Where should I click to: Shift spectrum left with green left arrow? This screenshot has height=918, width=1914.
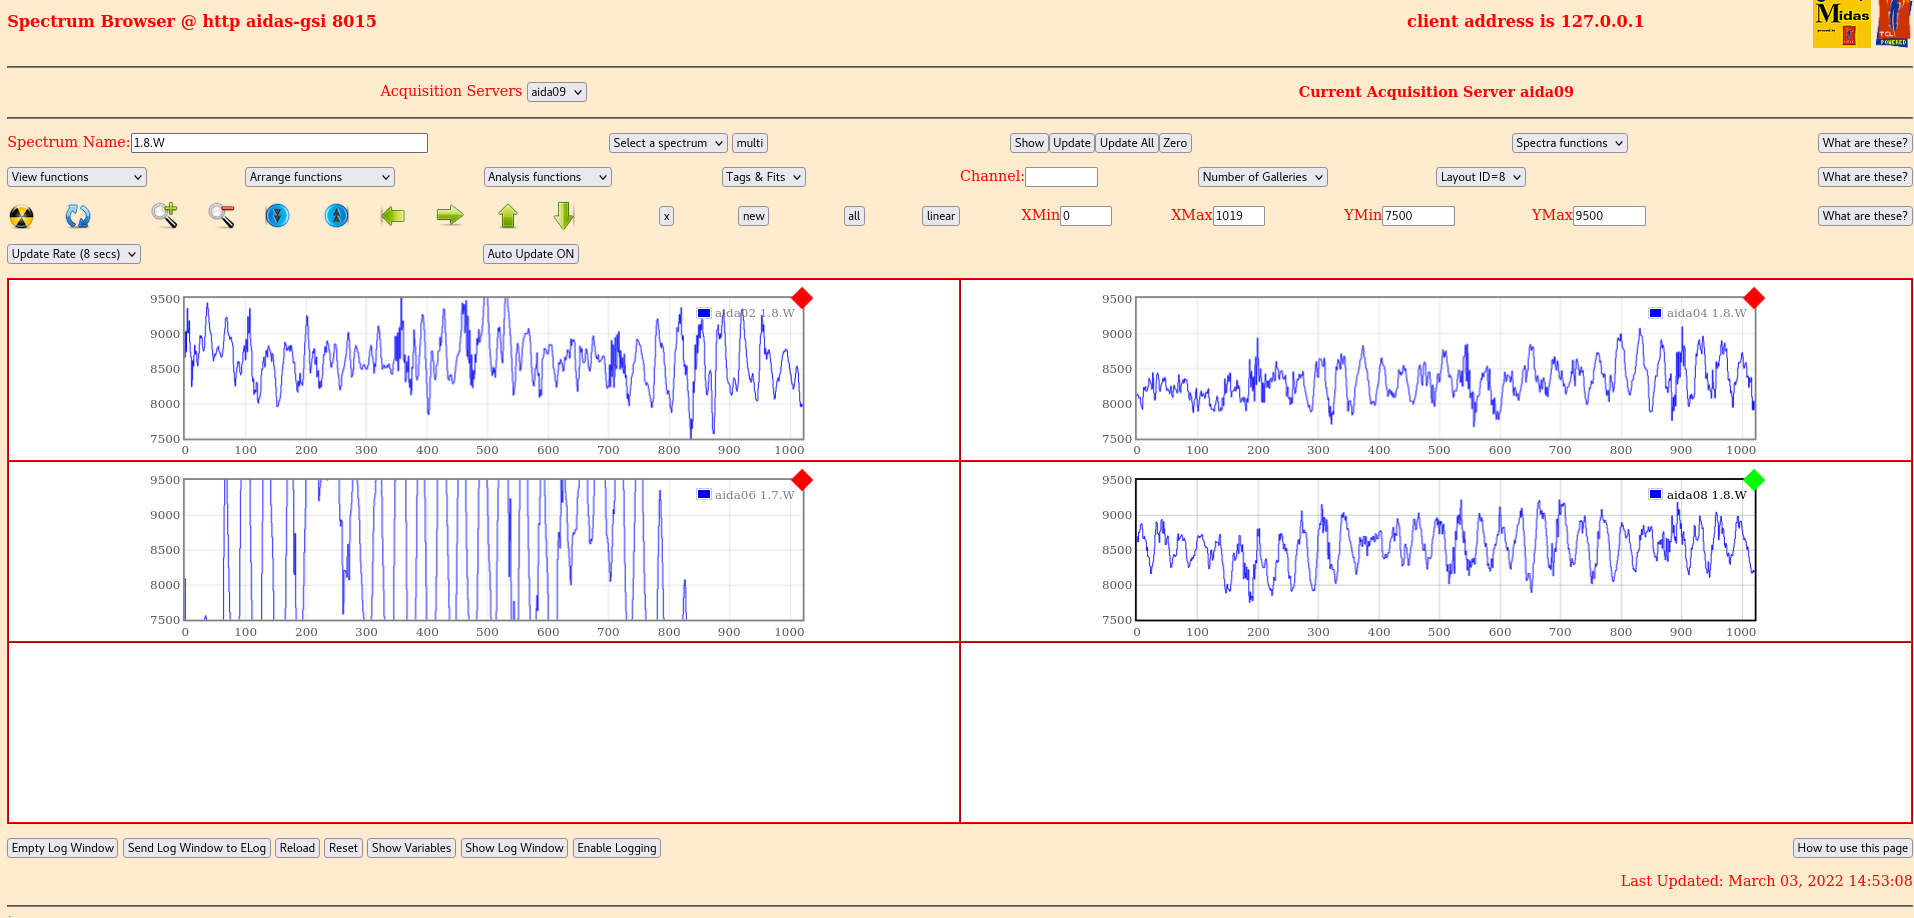[x=393, y=215]
